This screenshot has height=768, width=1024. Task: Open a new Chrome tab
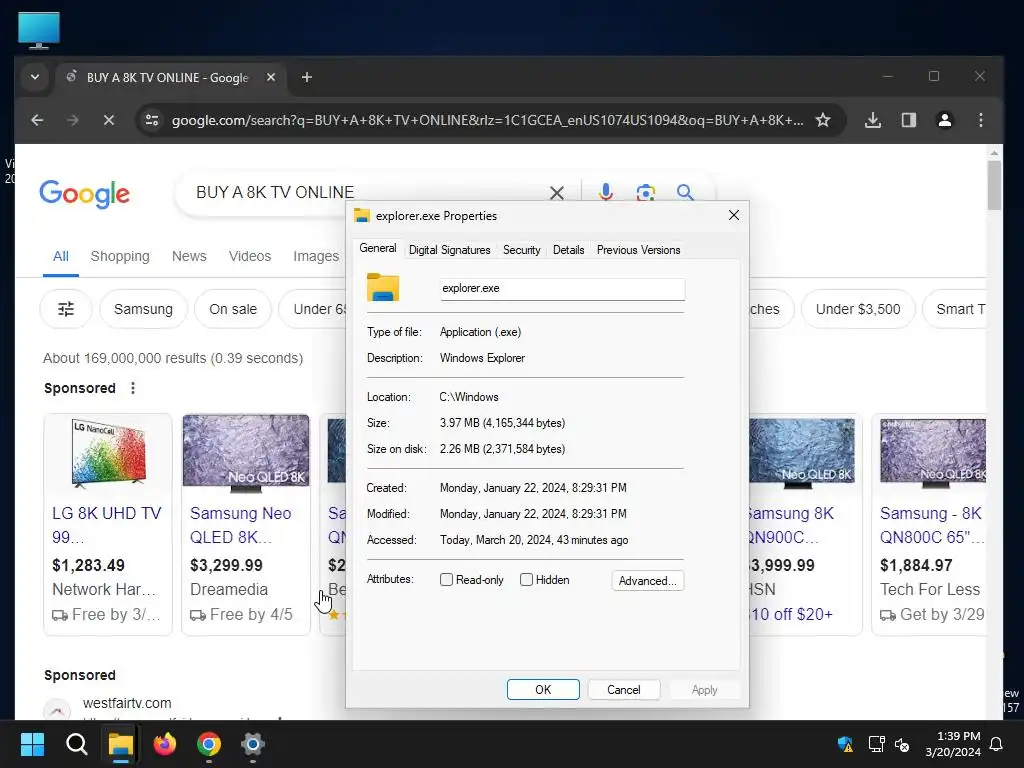pyautogui.click(x=306, y=77)
